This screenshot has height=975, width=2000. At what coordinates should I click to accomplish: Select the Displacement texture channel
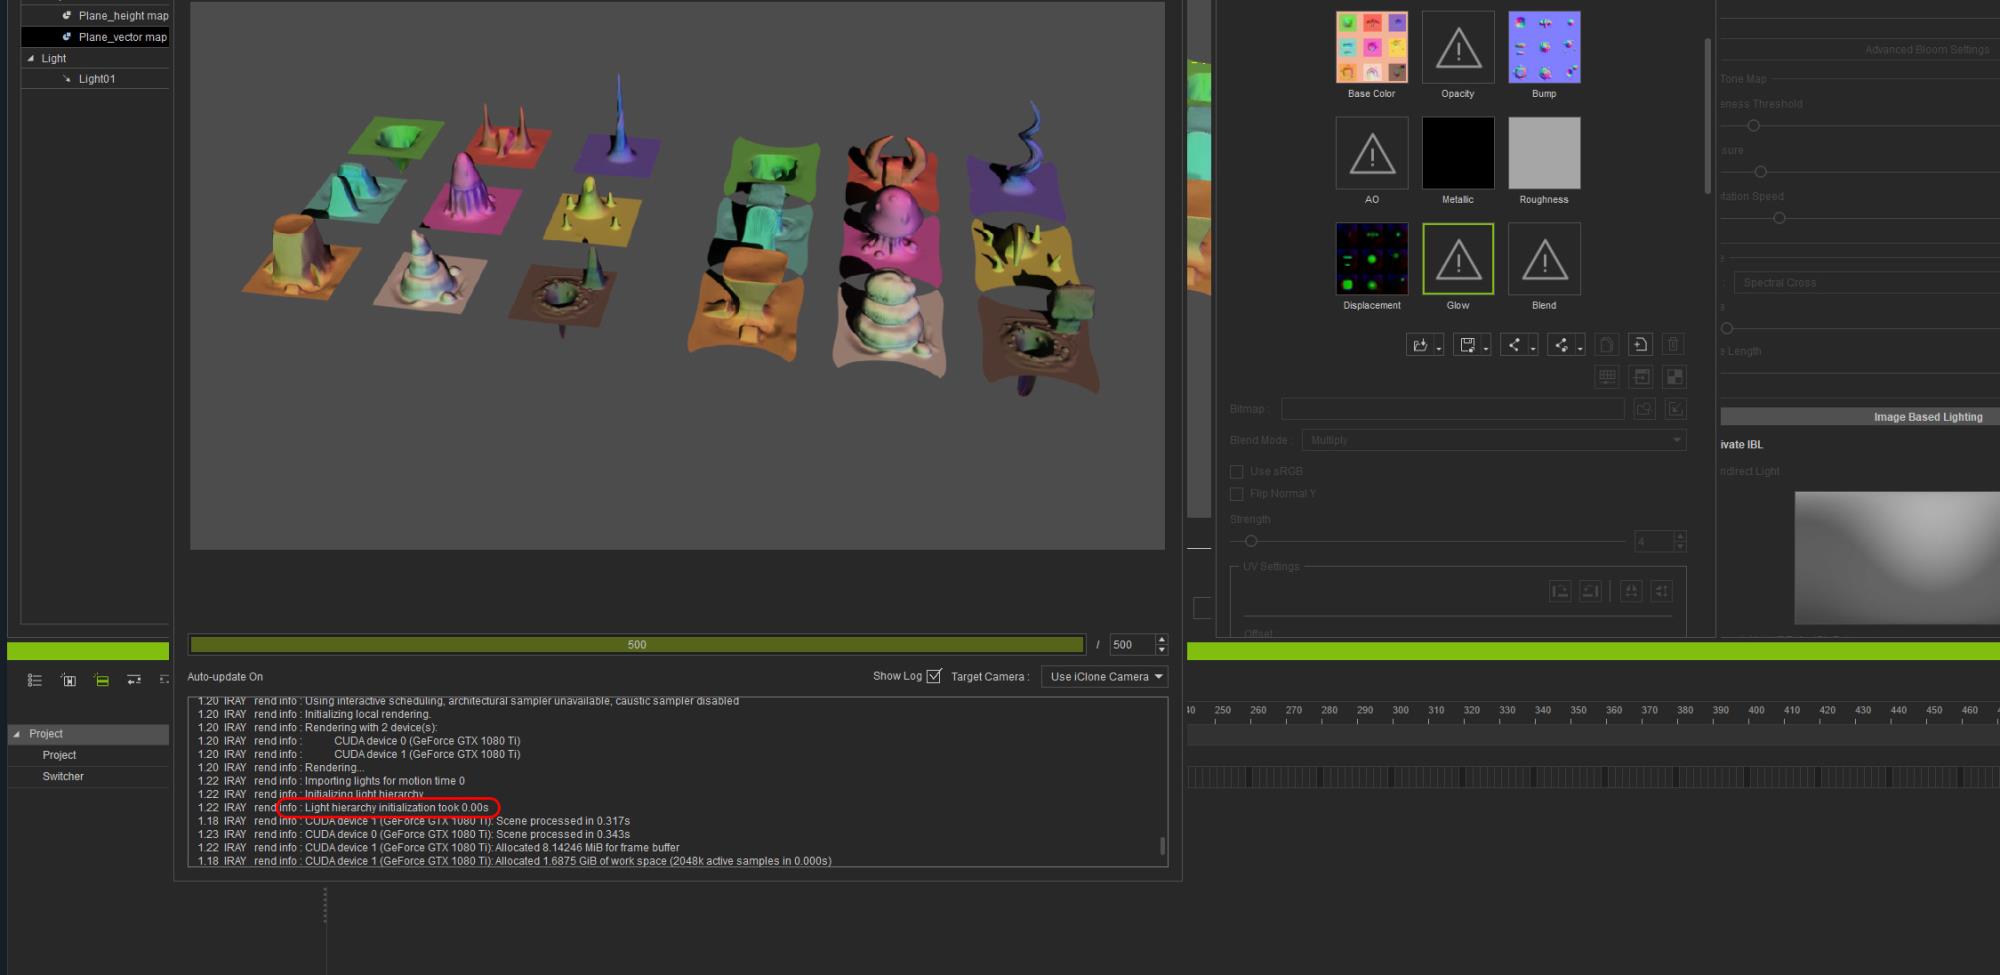pos(1371,259)
